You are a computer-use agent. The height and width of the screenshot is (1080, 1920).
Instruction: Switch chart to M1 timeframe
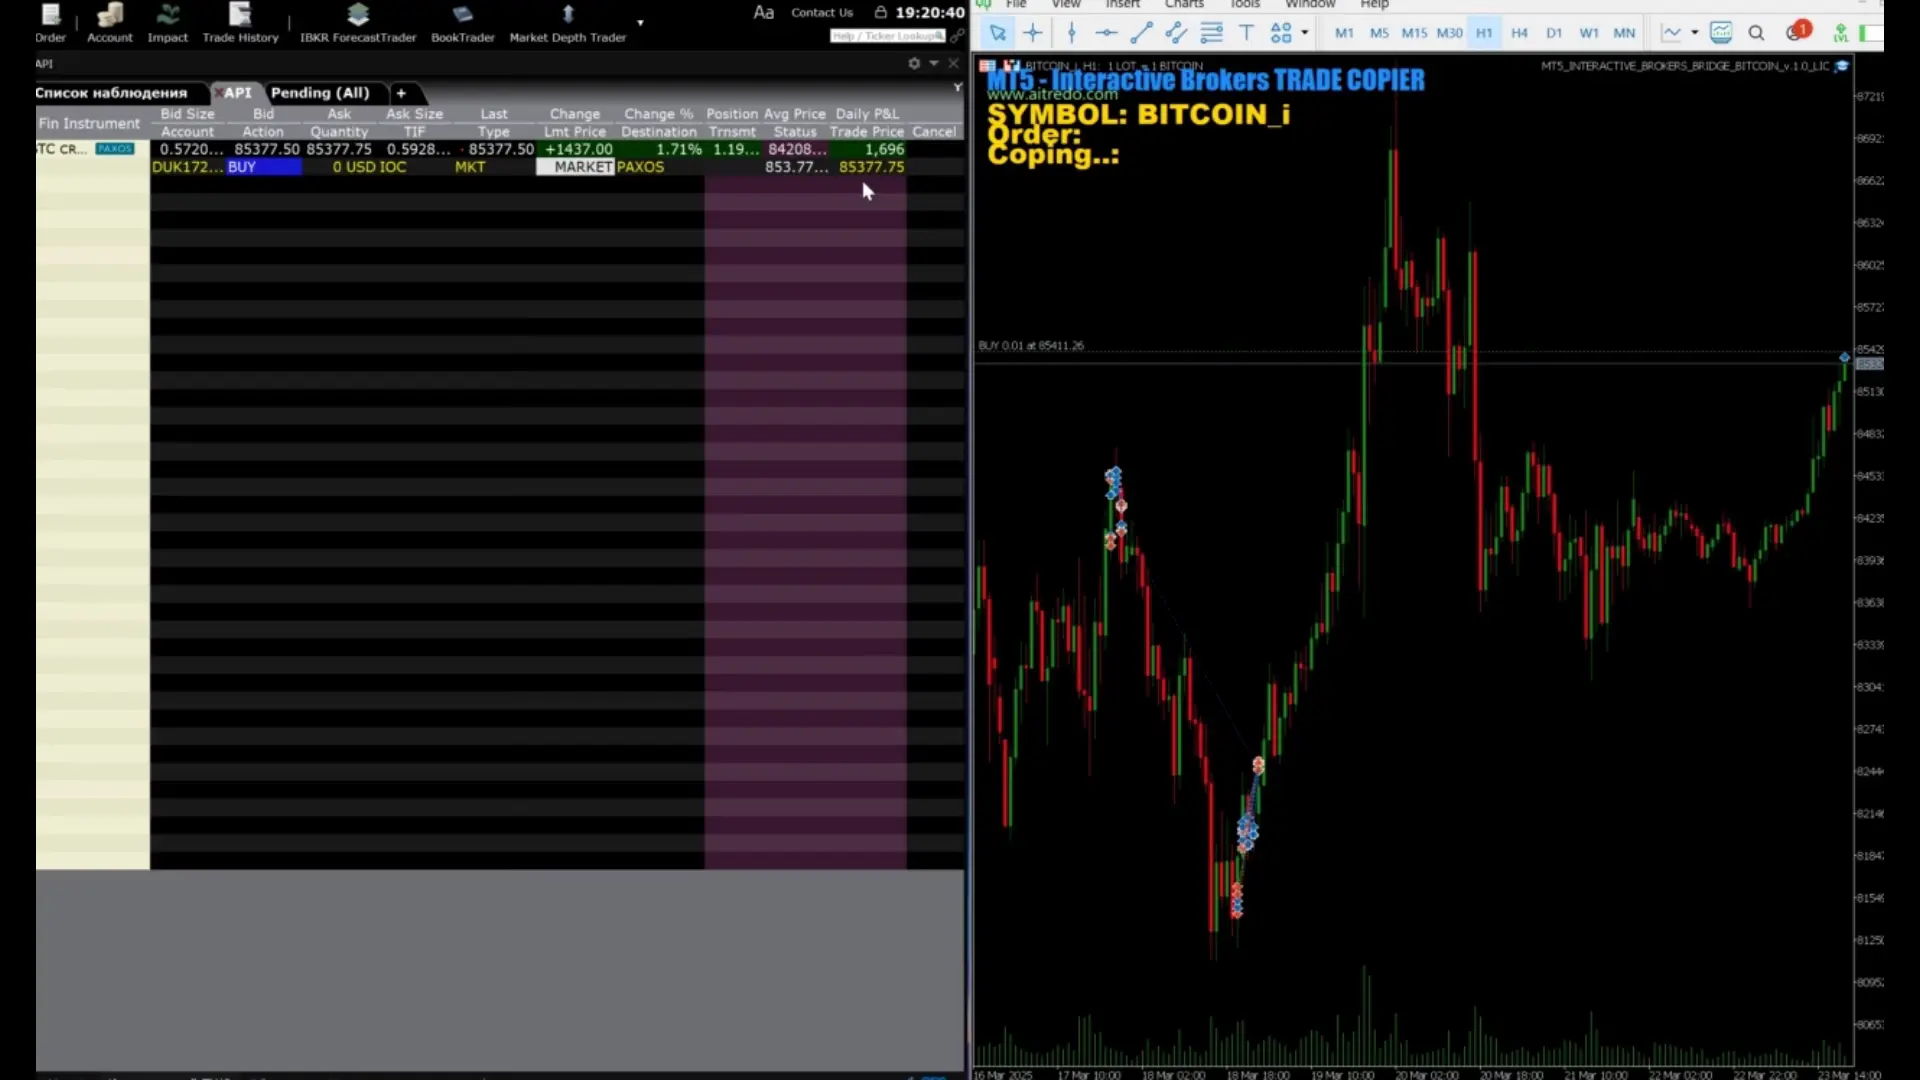[1344, 33]
